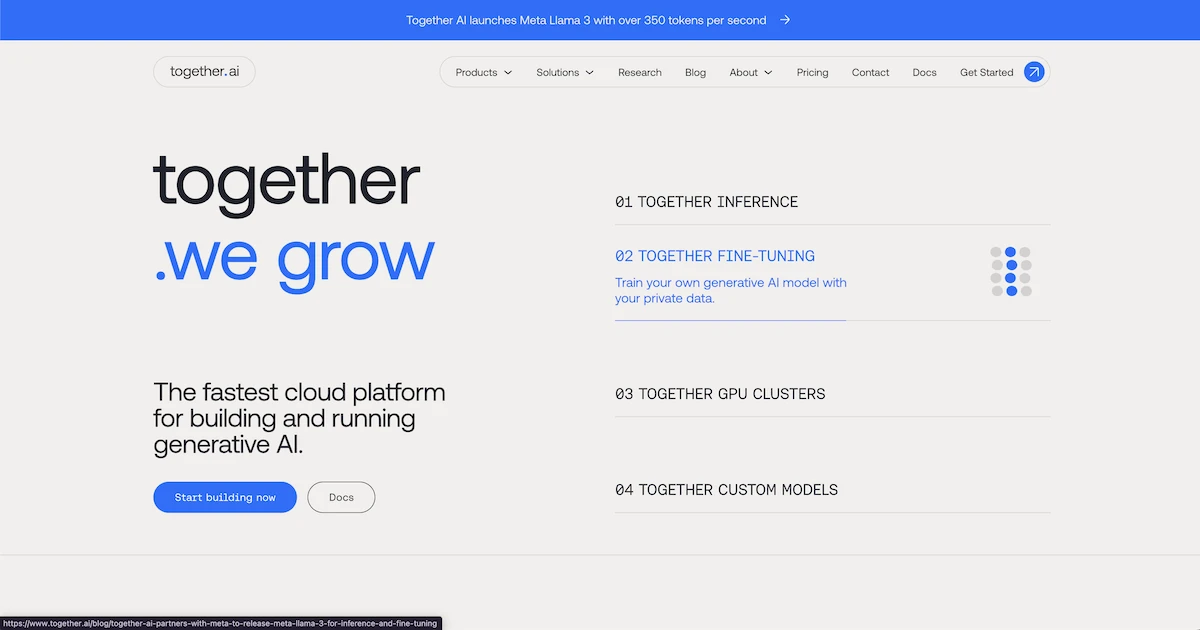Click the Start building now button

click(224, 497)
